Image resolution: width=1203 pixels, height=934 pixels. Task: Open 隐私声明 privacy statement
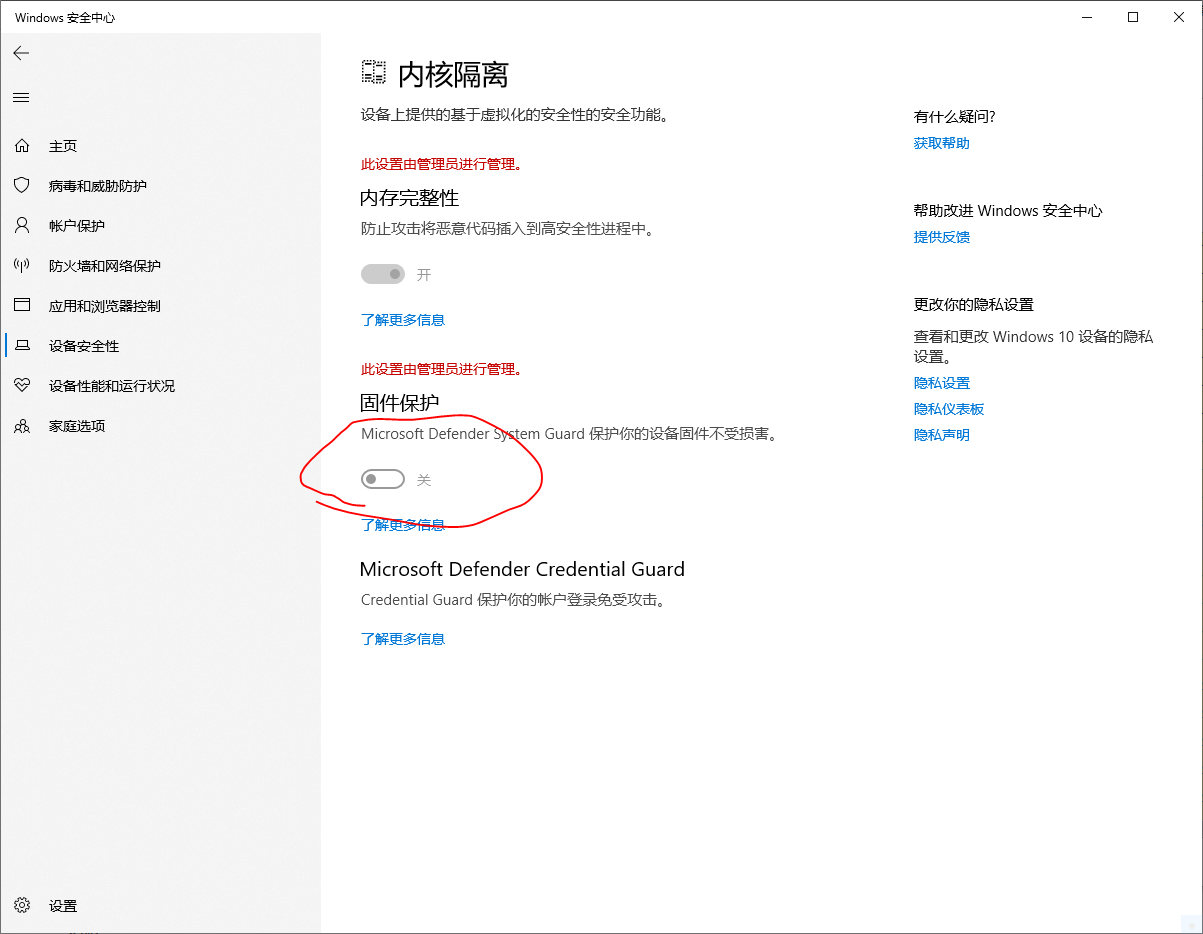[x=941, y=434]
